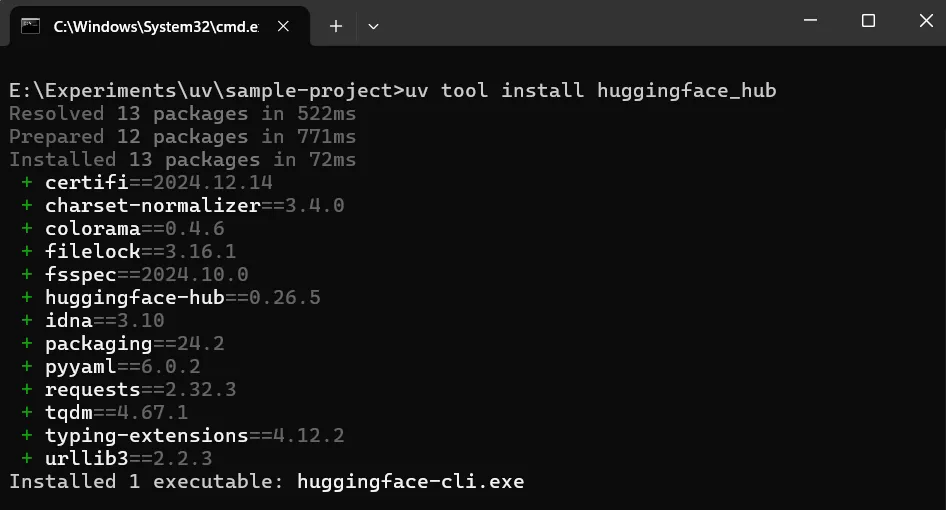This screenshot has height=510, width=946.
Task: Expand the new tab profile dropdown chevron
Action: (x=373, y=26)
